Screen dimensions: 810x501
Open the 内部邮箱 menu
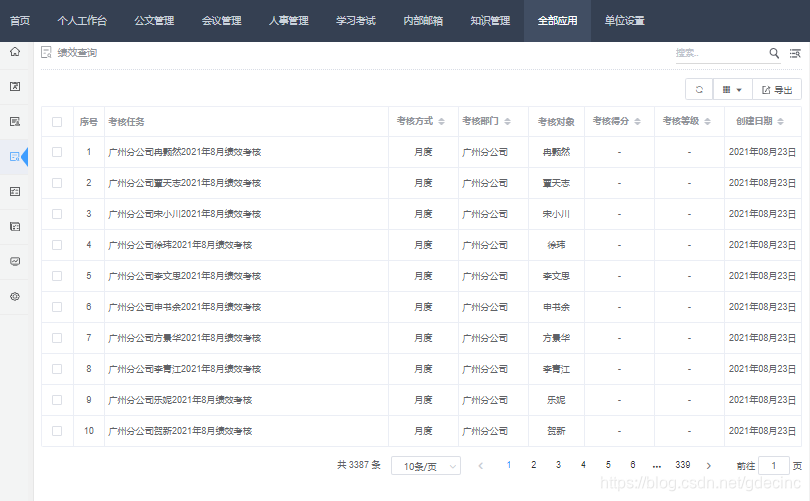tap(423, 21)
